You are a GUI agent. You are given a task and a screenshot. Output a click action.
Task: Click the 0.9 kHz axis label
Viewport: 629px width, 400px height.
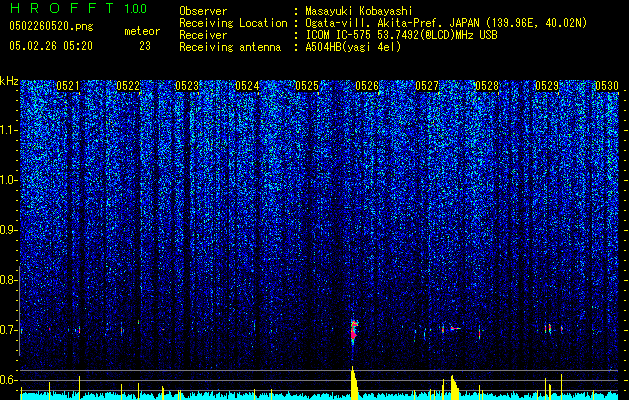[7, 230]
